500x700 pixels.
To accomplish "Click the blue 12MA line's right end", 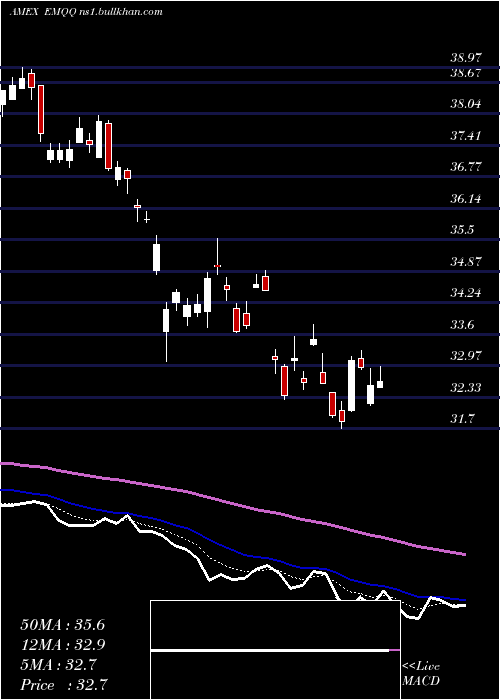I will [x=464, y=600].
